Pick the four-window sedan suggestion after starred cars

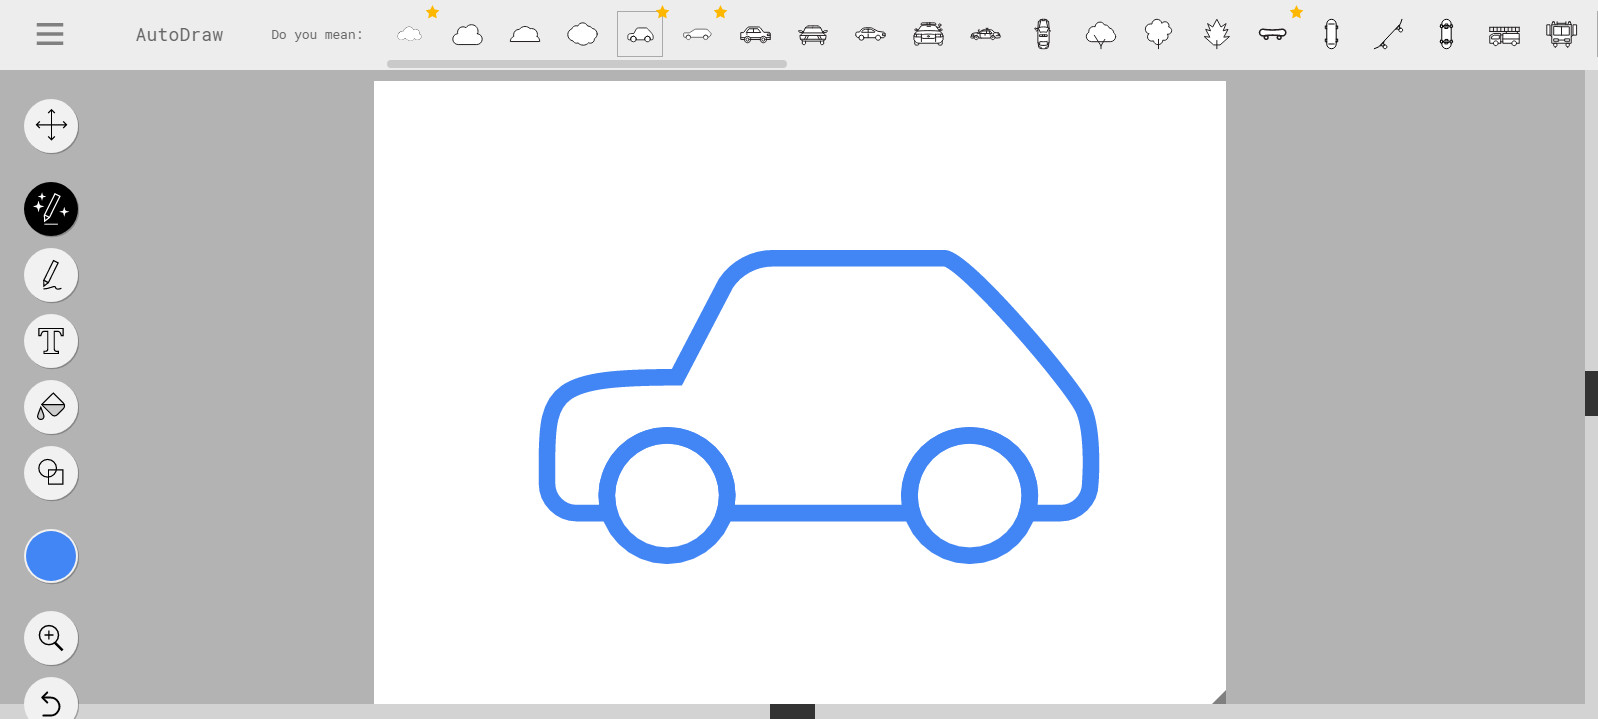coord(755,35)
